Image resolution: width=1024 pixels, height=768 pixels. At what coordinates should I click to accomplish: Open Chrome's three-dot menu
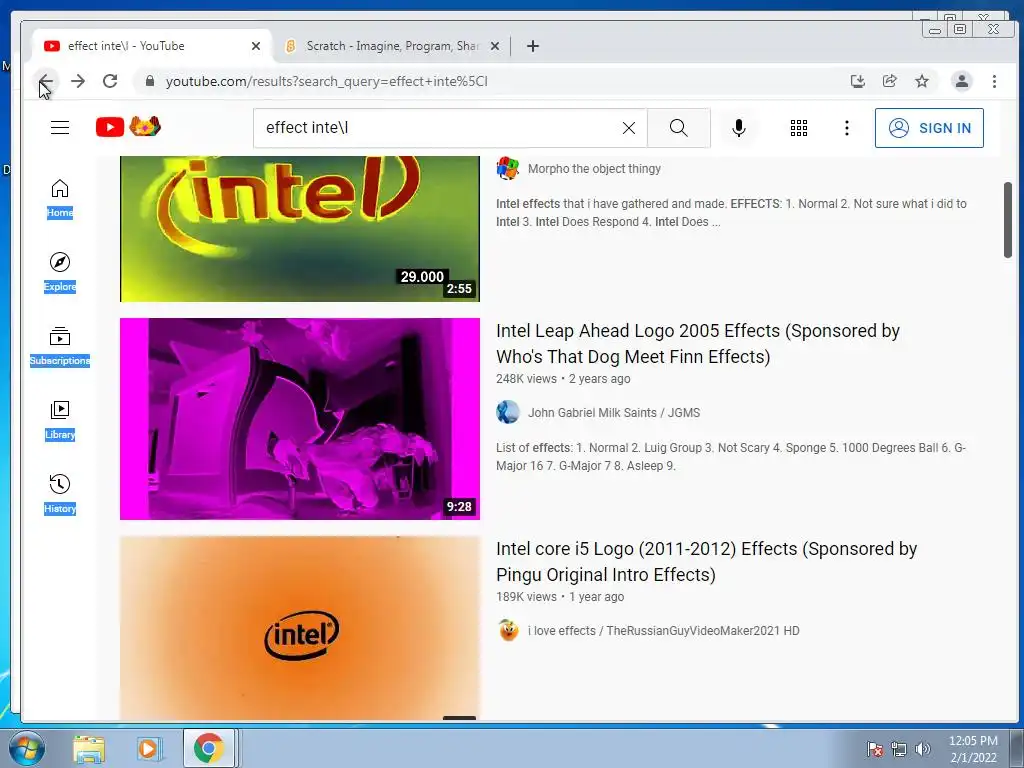click(994, 82)
